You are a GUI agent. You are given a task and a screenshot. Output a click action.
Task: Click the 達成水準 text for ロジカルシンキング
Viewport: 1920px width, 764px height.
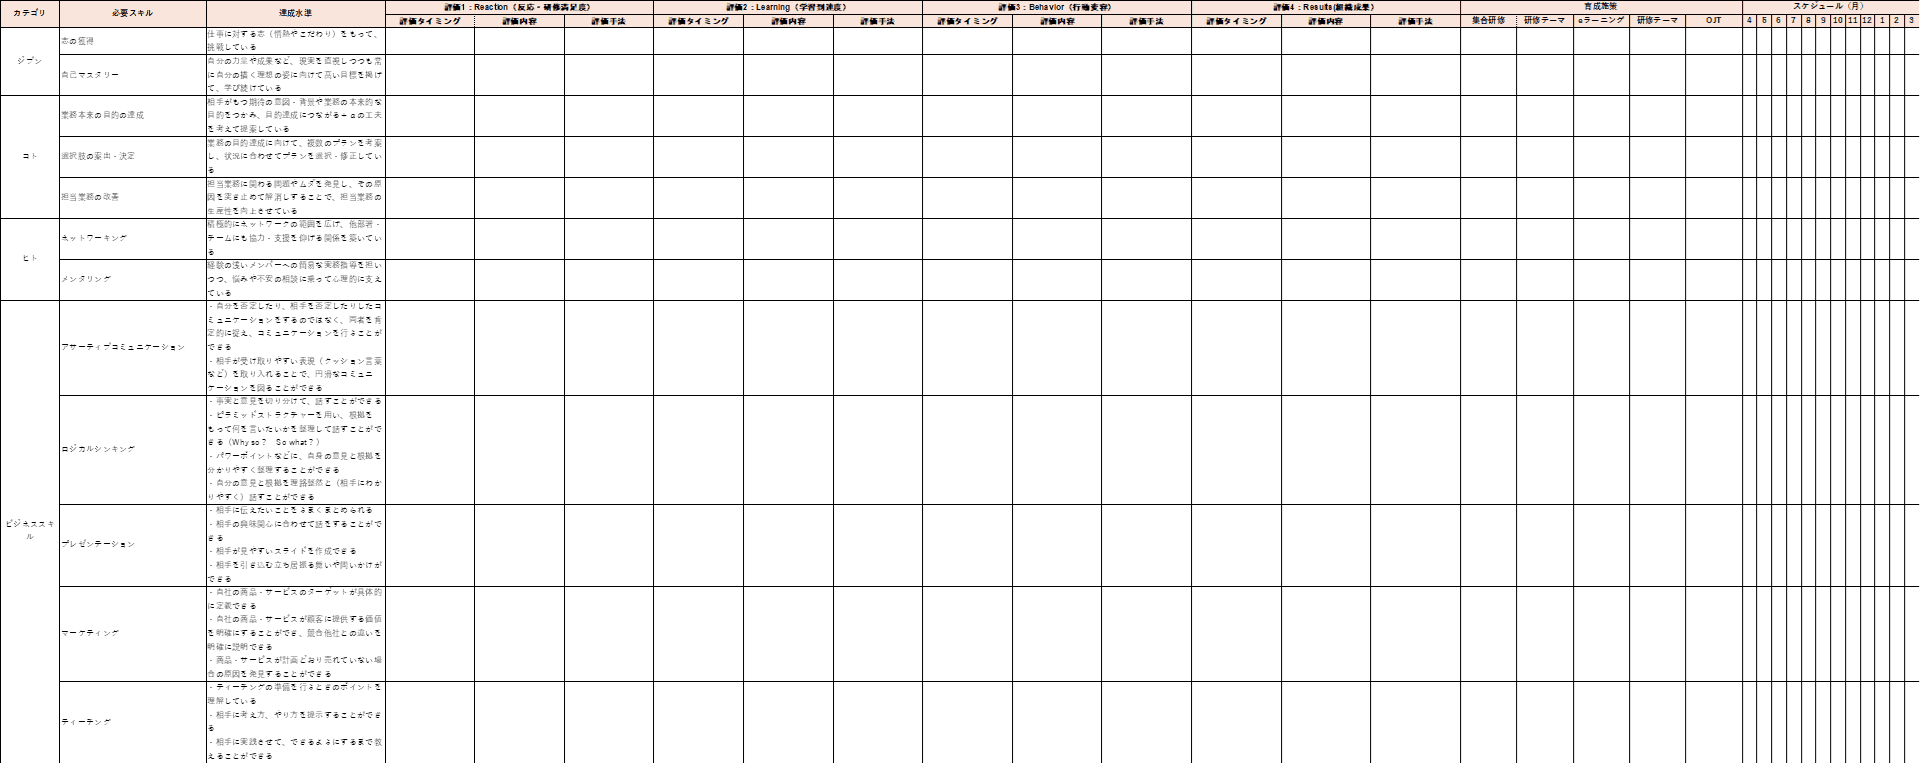pos(296,449)
